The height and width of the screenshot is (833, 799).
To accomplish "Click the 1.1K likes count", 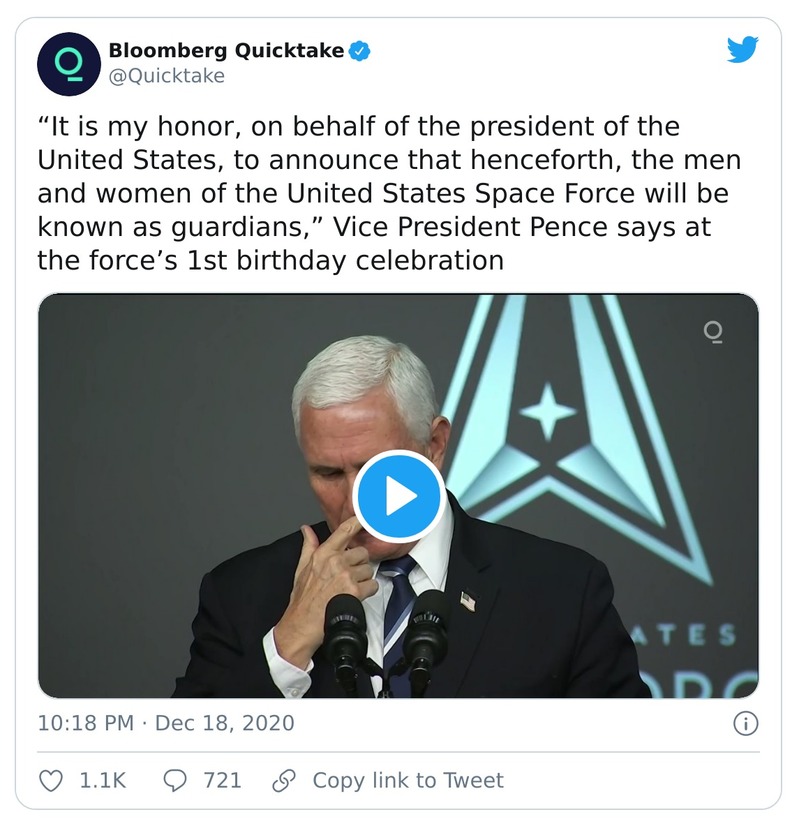I will [x=102, y=780].
